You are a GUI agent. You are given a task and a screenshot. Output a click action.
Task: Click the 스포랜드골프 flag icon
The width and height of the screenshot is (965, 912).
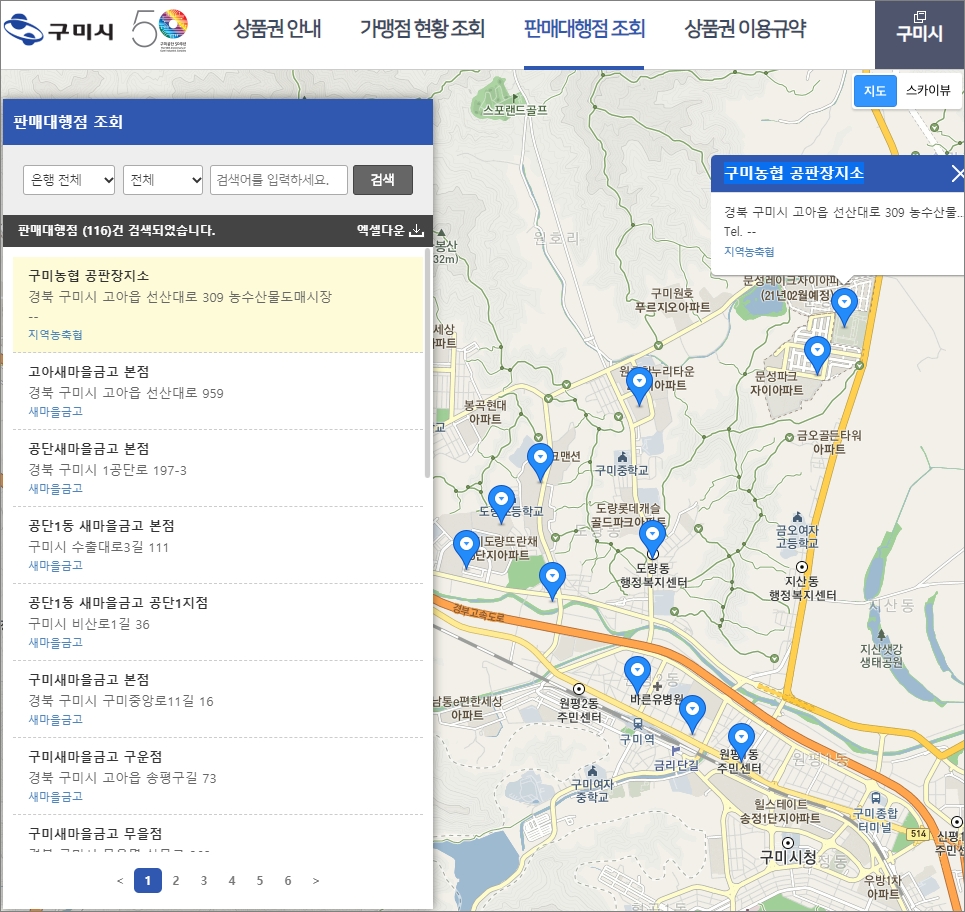point(515,97)
